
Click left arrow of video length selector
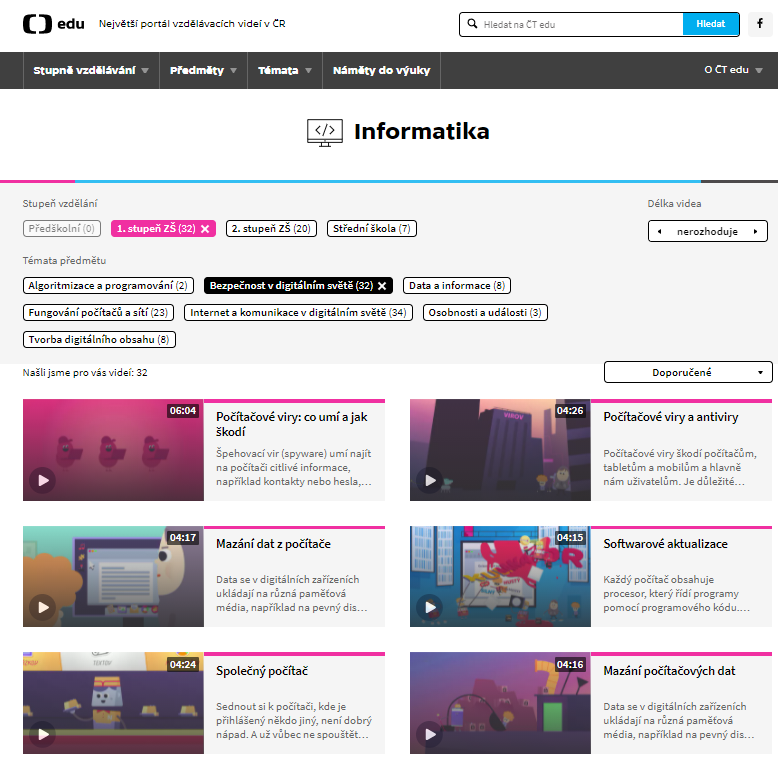click(x=659, y=232)
